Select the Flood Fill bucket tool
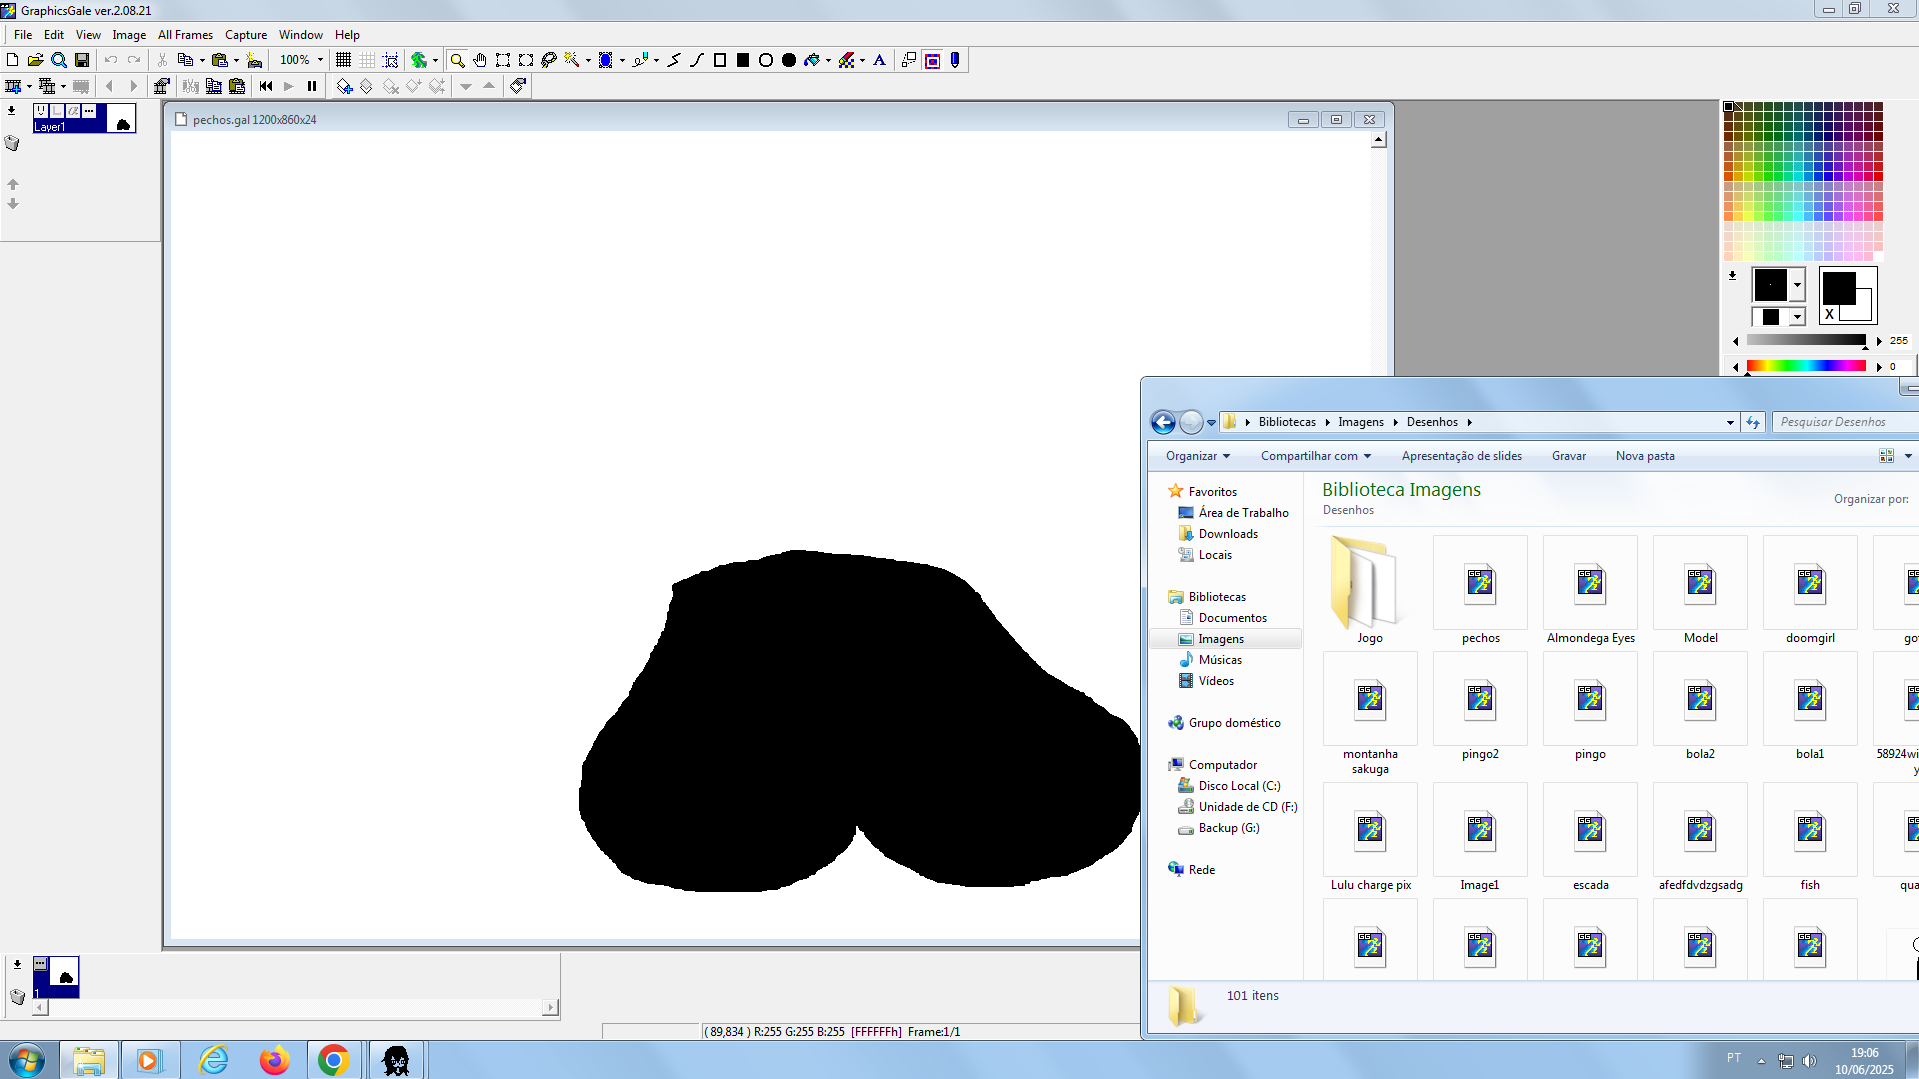This screenshot has height=1079, width=1919. point(812,60)
